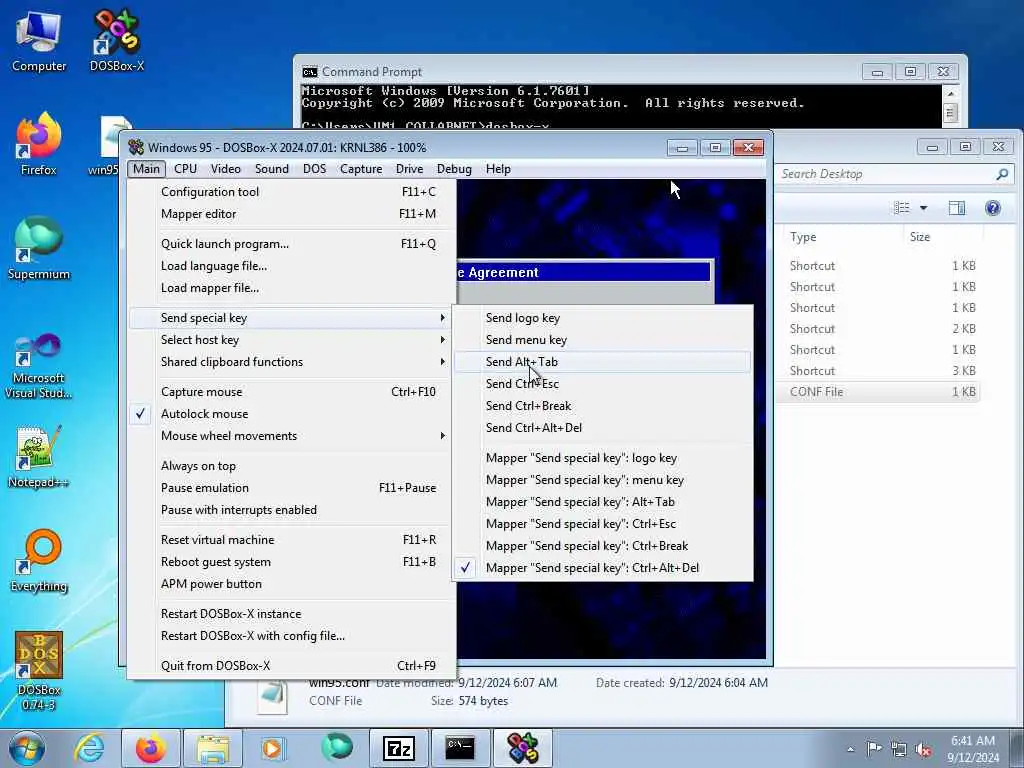Select the Firefox desktop shortcut
The image size is (1024, 768).
click(39, 144)
